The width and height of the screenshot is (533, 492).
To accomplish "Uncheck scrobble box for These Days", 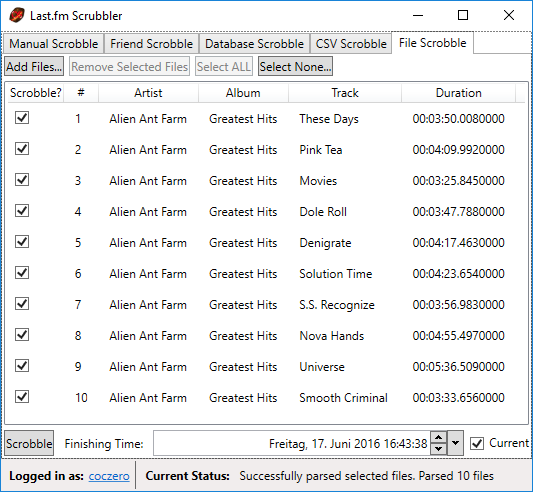I will 22,118.
